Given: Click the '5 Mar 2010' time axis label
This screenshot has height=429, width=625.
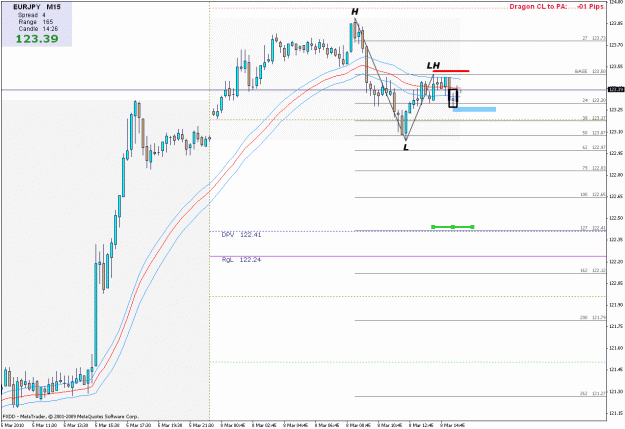Looking at the screenshot, I should coord(13,425).
